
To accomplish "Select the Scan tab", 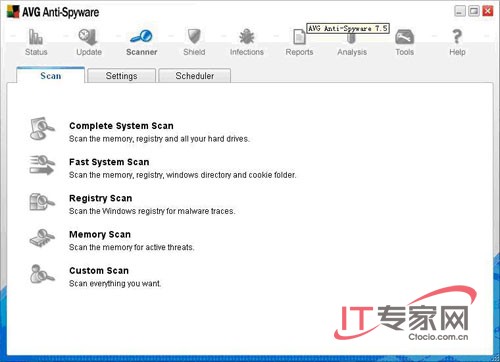I will [51, 75].
